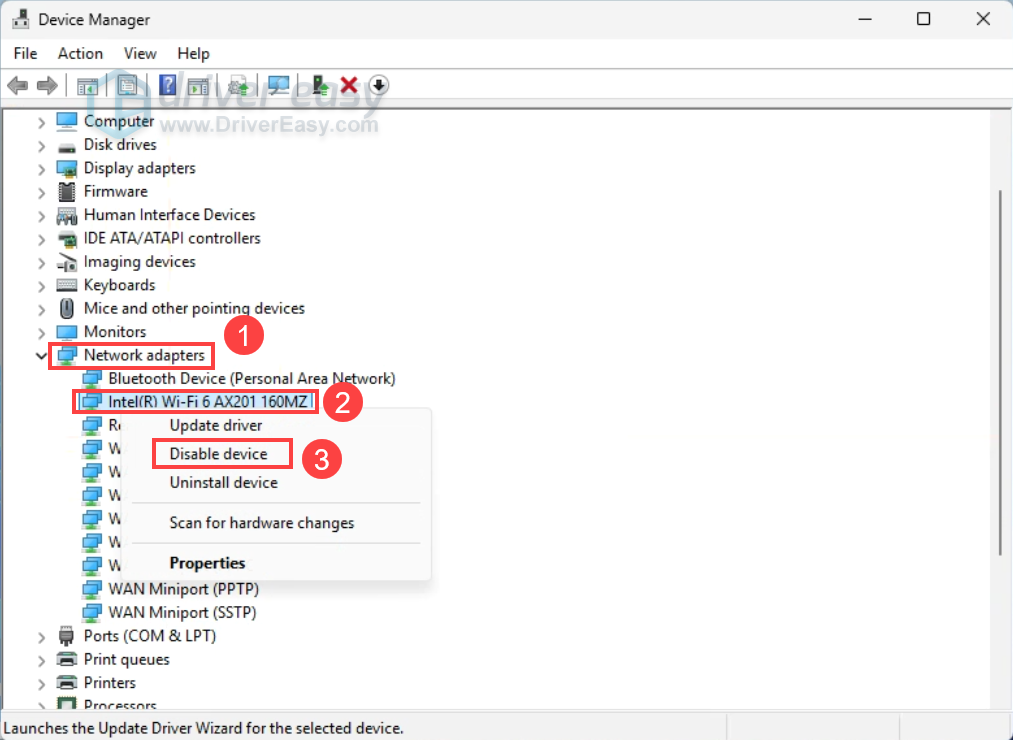Click the Imaging devices camera icon
The width and height of the screenshot is (1013, 740).
pyautogui.click(x=67, y=262)
